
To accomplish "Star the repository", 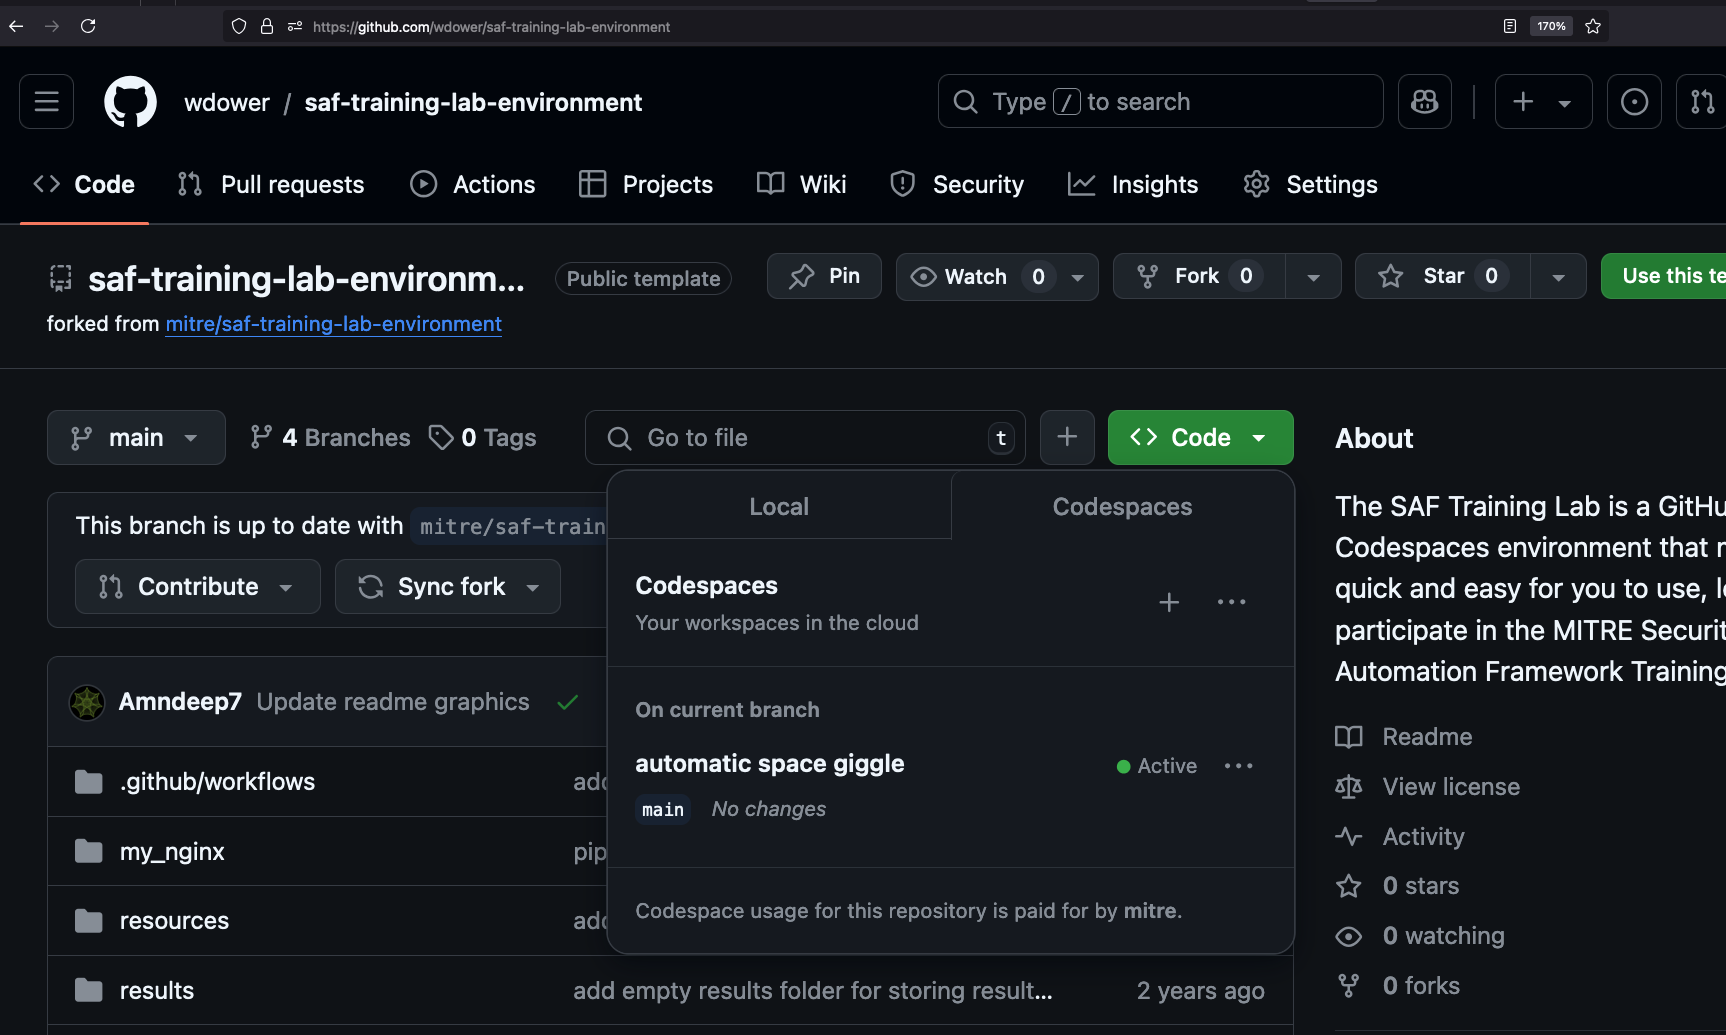I will tap(1442, 277).
